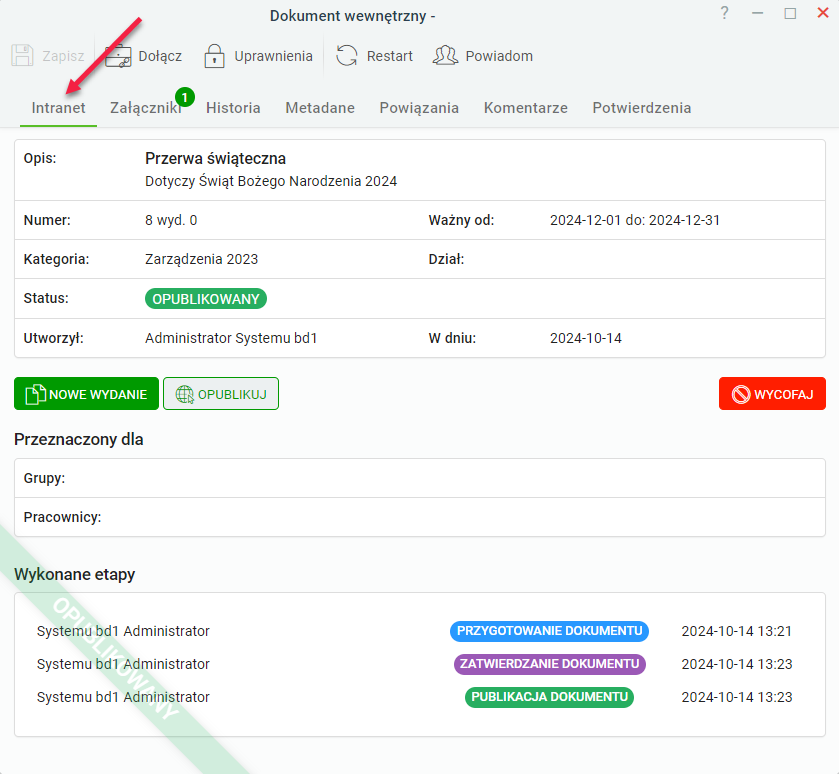Switch to the Metadane tab
The image size is (839, 774).
click(320, 108)
